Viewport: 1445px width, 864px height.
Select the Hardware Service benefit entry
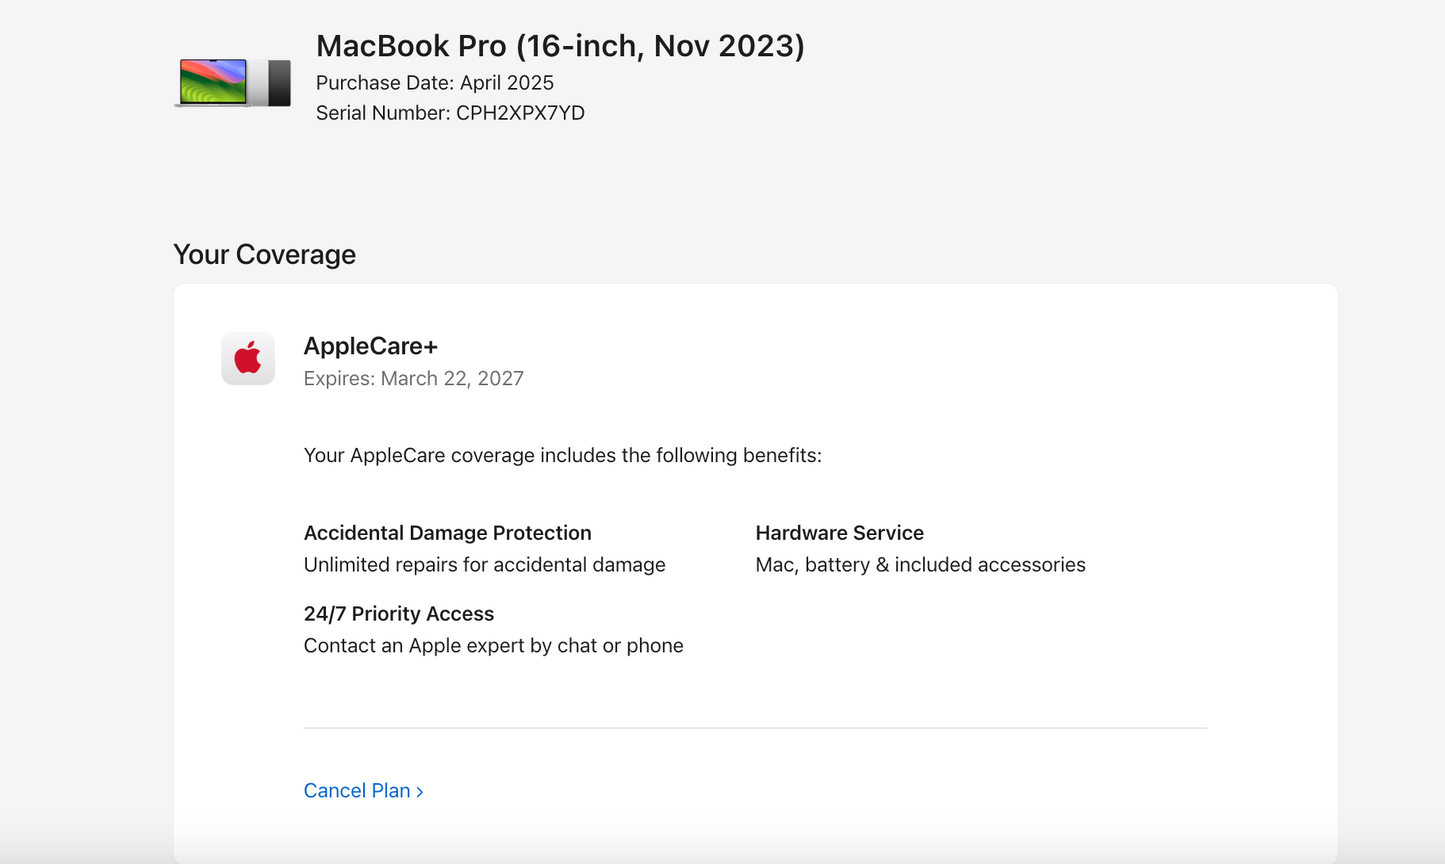coord(839,533)
